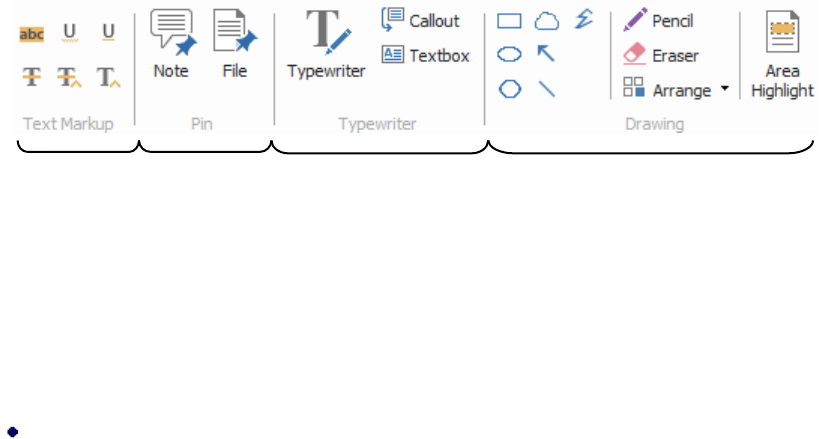Select the text Highlight markup tool
The image size is (819, 439).
(32, 34)
